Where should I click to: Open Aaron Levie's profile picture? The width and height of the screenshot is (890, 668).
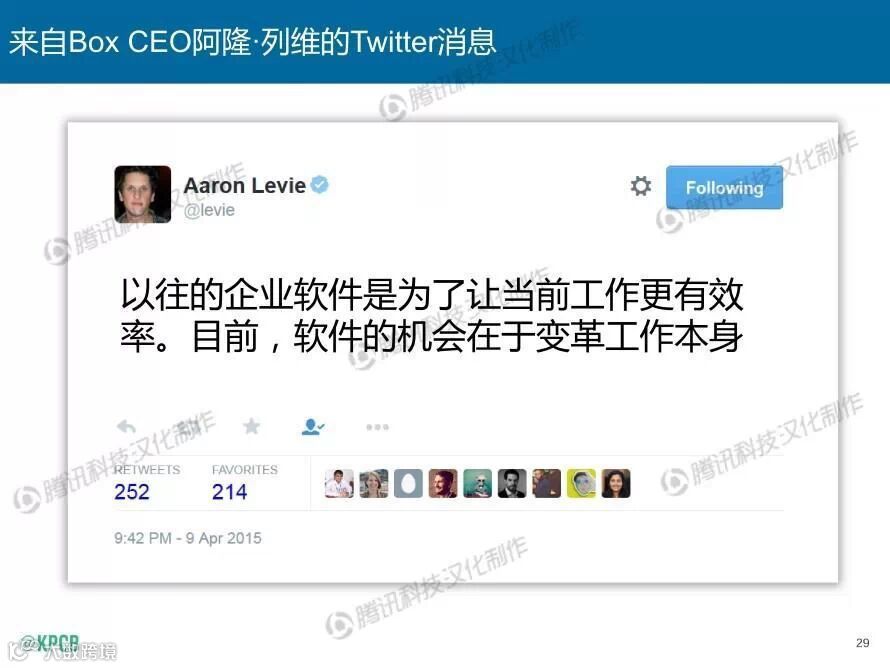point(142,194)
